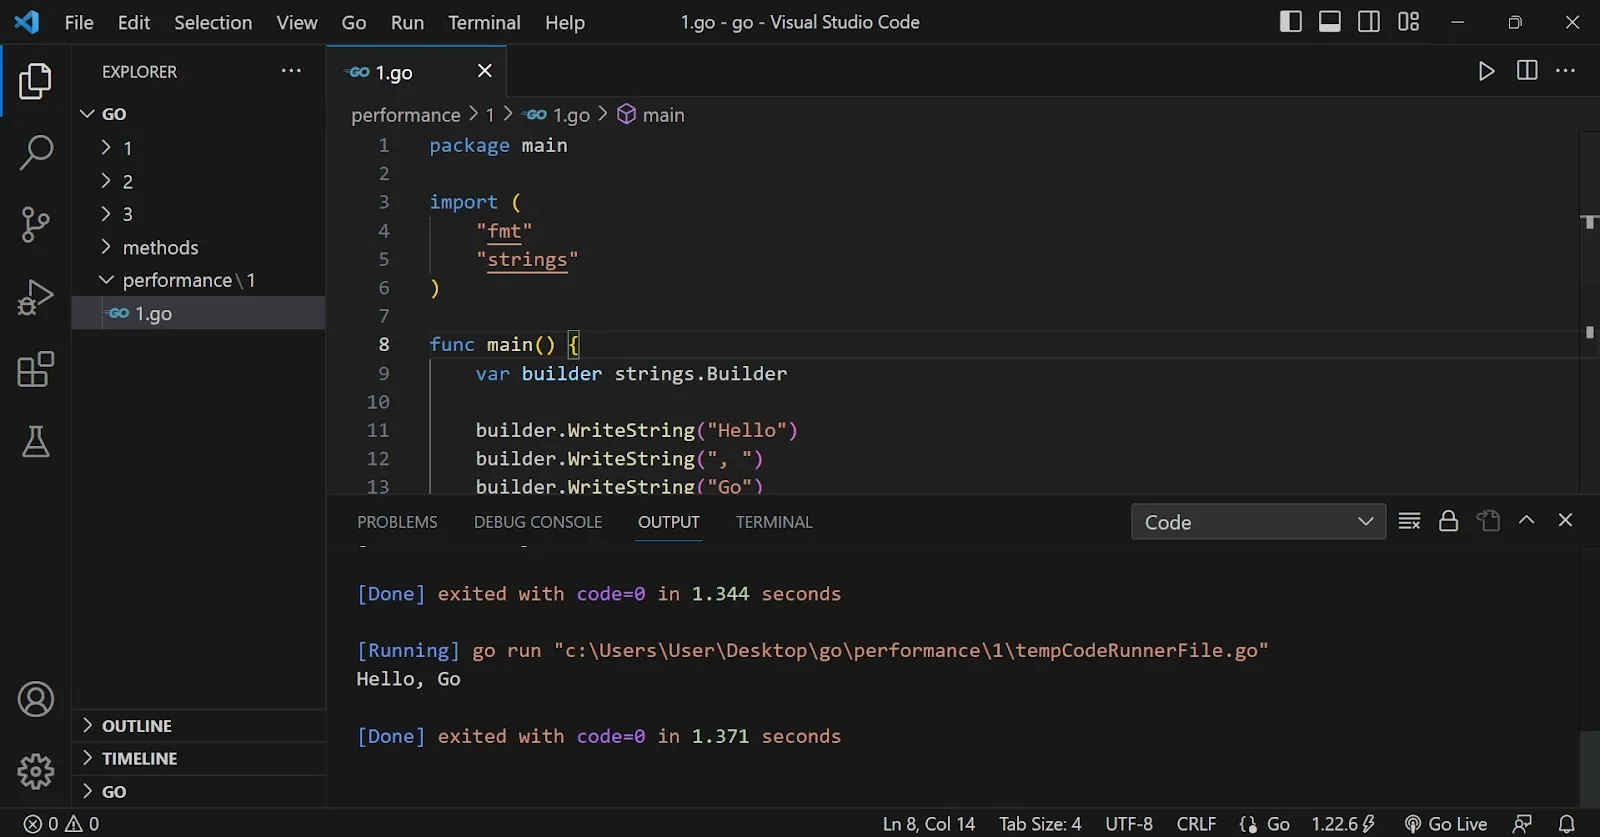
Task: Open editor More Actions ellipsis
Action: [x=1566, y=70]
